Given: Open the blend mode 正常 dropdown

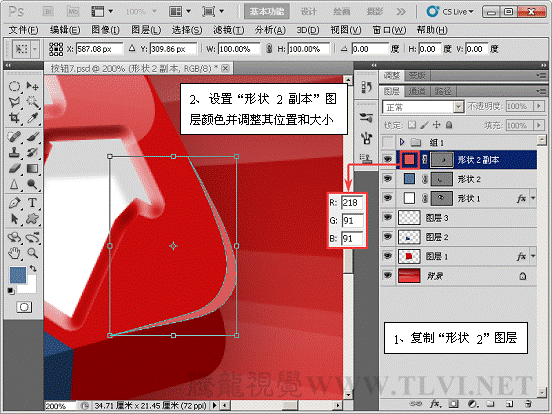Looking at the screenshot, I should pyautogui.click(x=458, y=107).
